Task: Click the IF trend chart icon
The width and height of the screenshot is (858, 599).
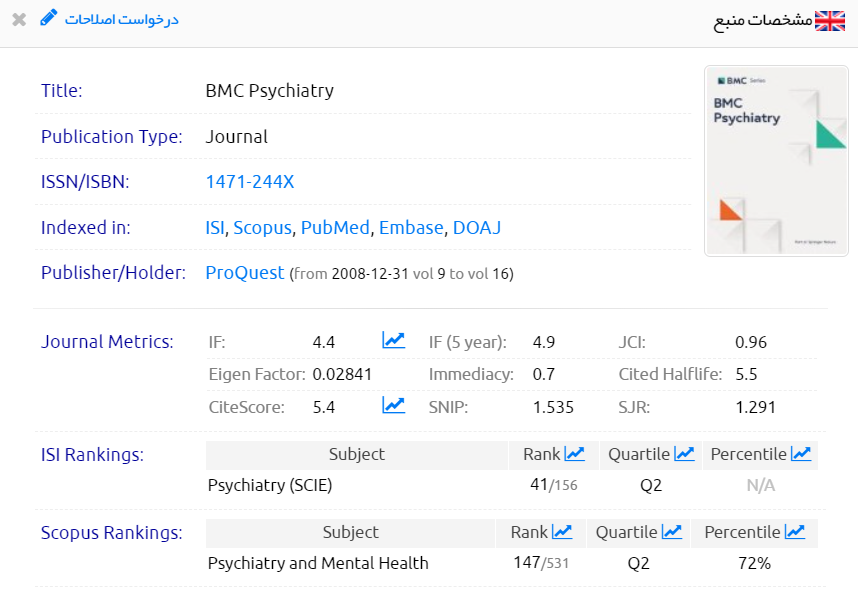Action: click(393, 341)
